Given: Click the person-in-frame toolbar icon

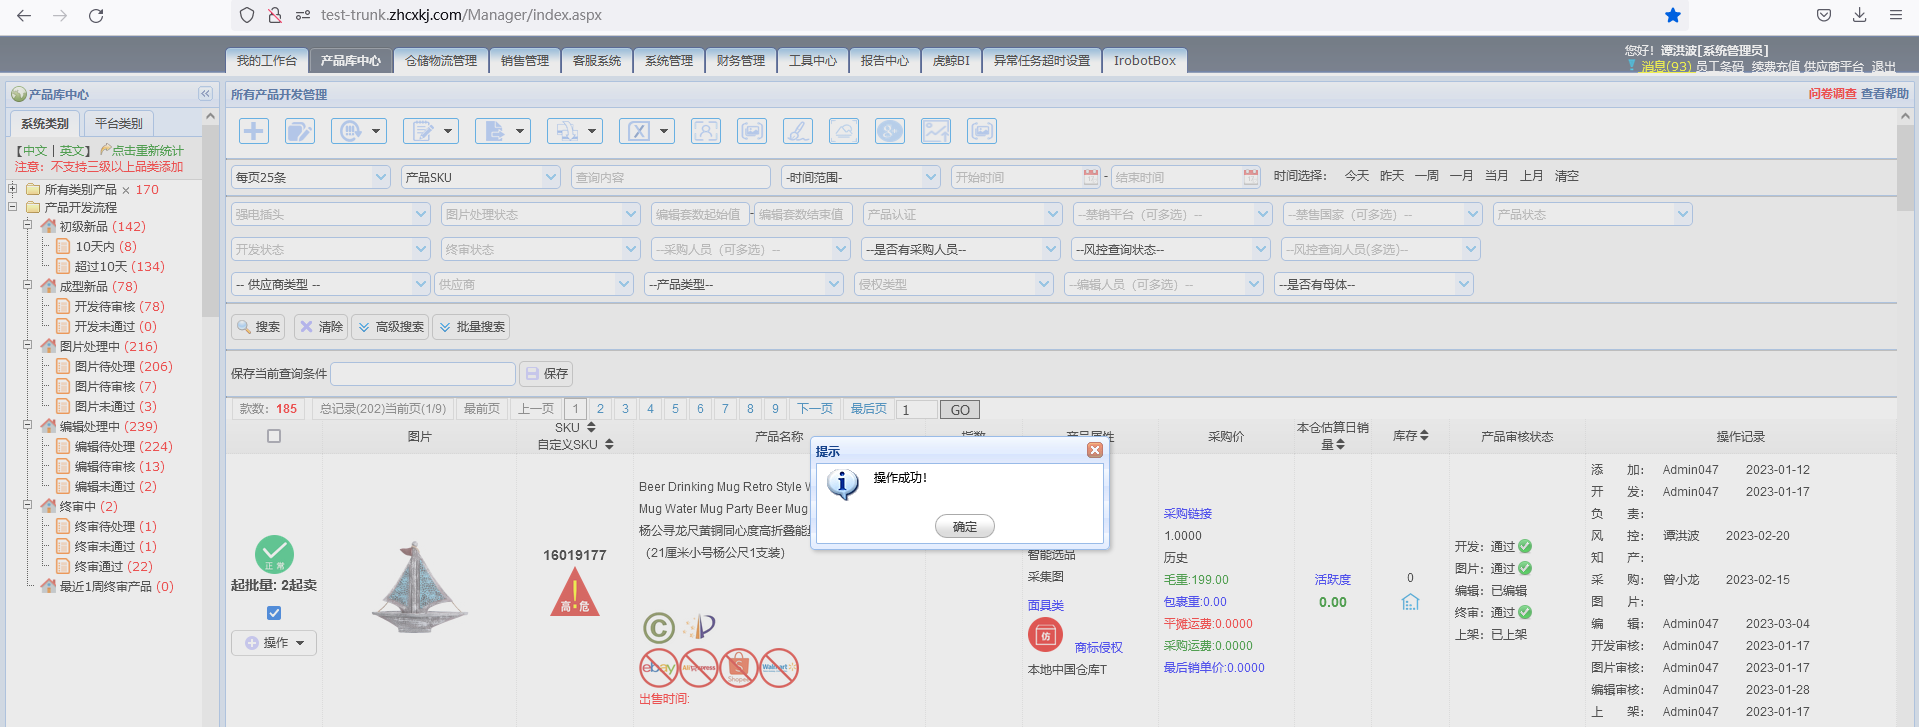Looking at the screenshot, I should pos(706,131).
